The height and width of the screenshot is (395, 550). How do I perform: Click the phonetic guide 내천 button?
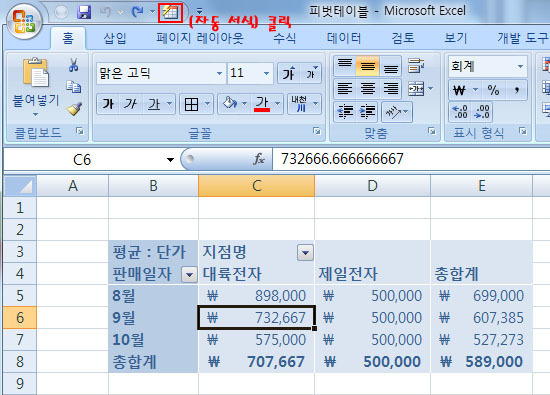[x=300, y=104]
